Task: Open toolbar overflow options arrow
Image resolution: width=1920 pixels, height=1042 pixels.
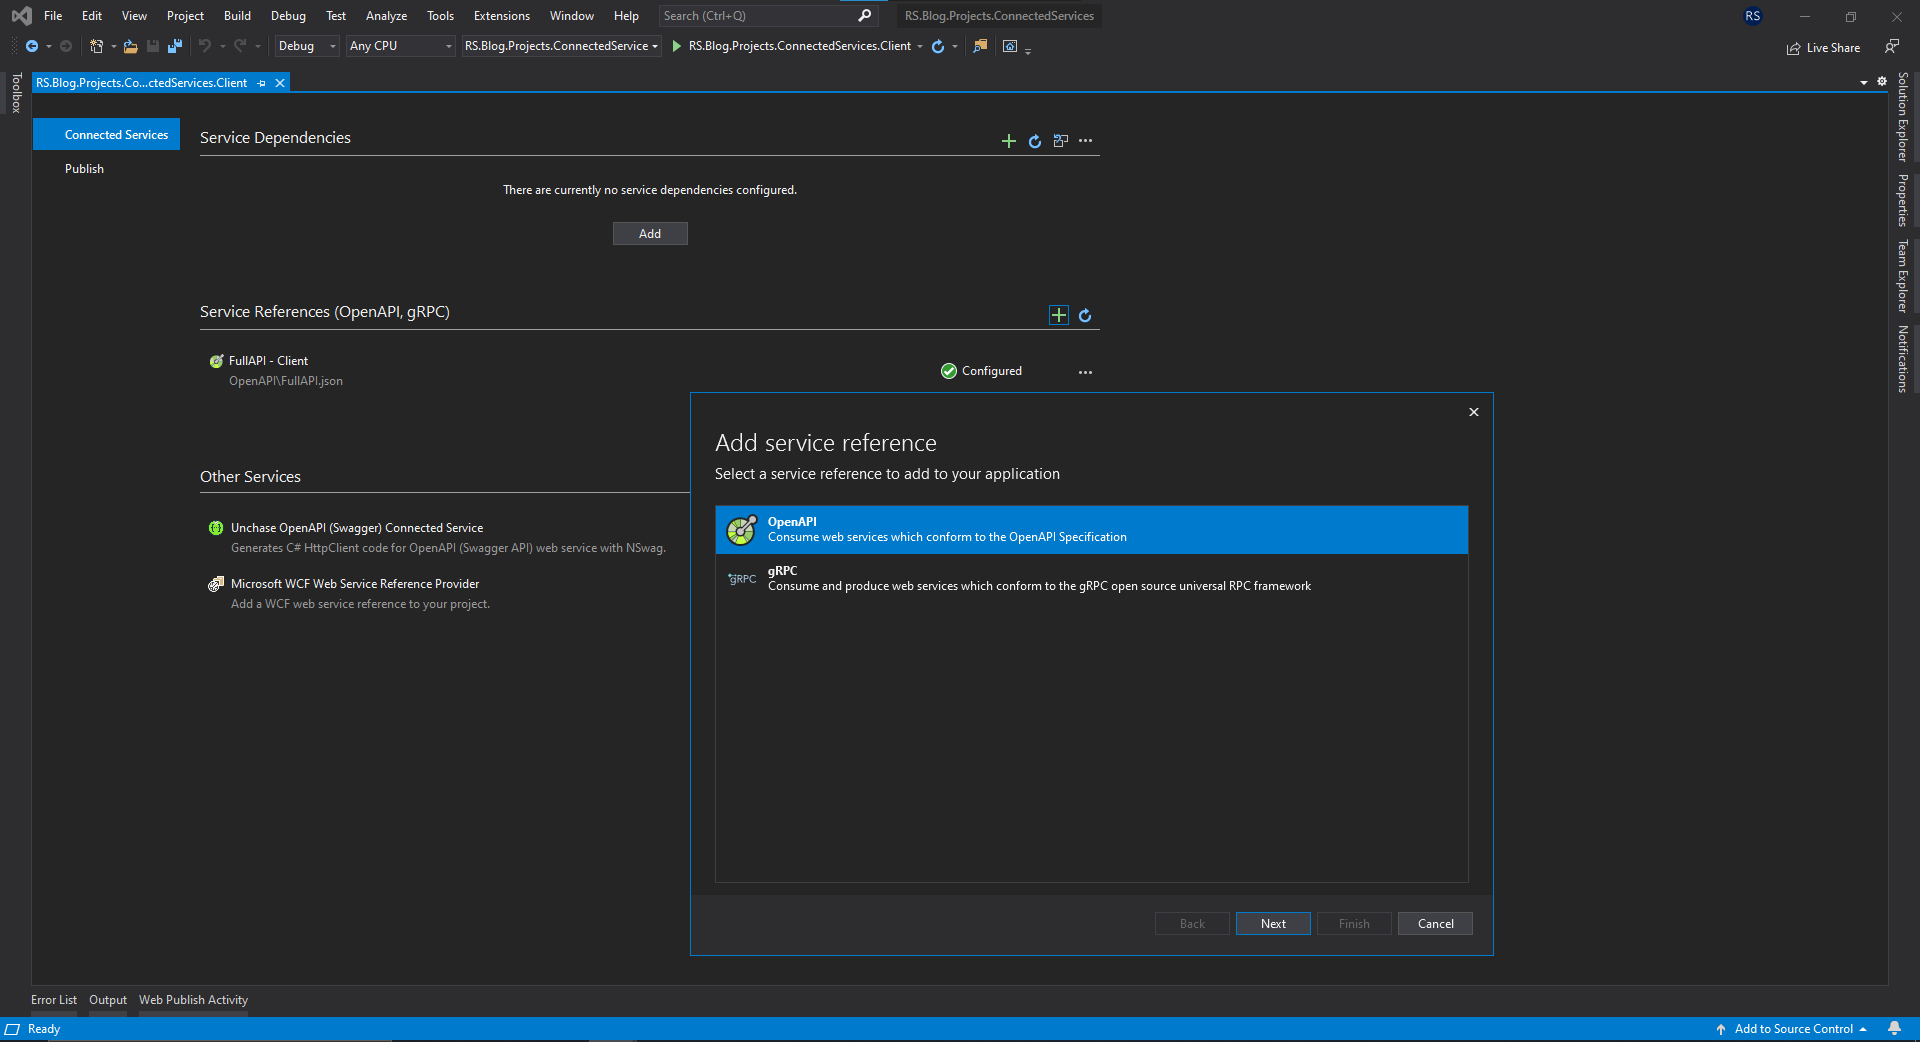Action: (1028, 50)
